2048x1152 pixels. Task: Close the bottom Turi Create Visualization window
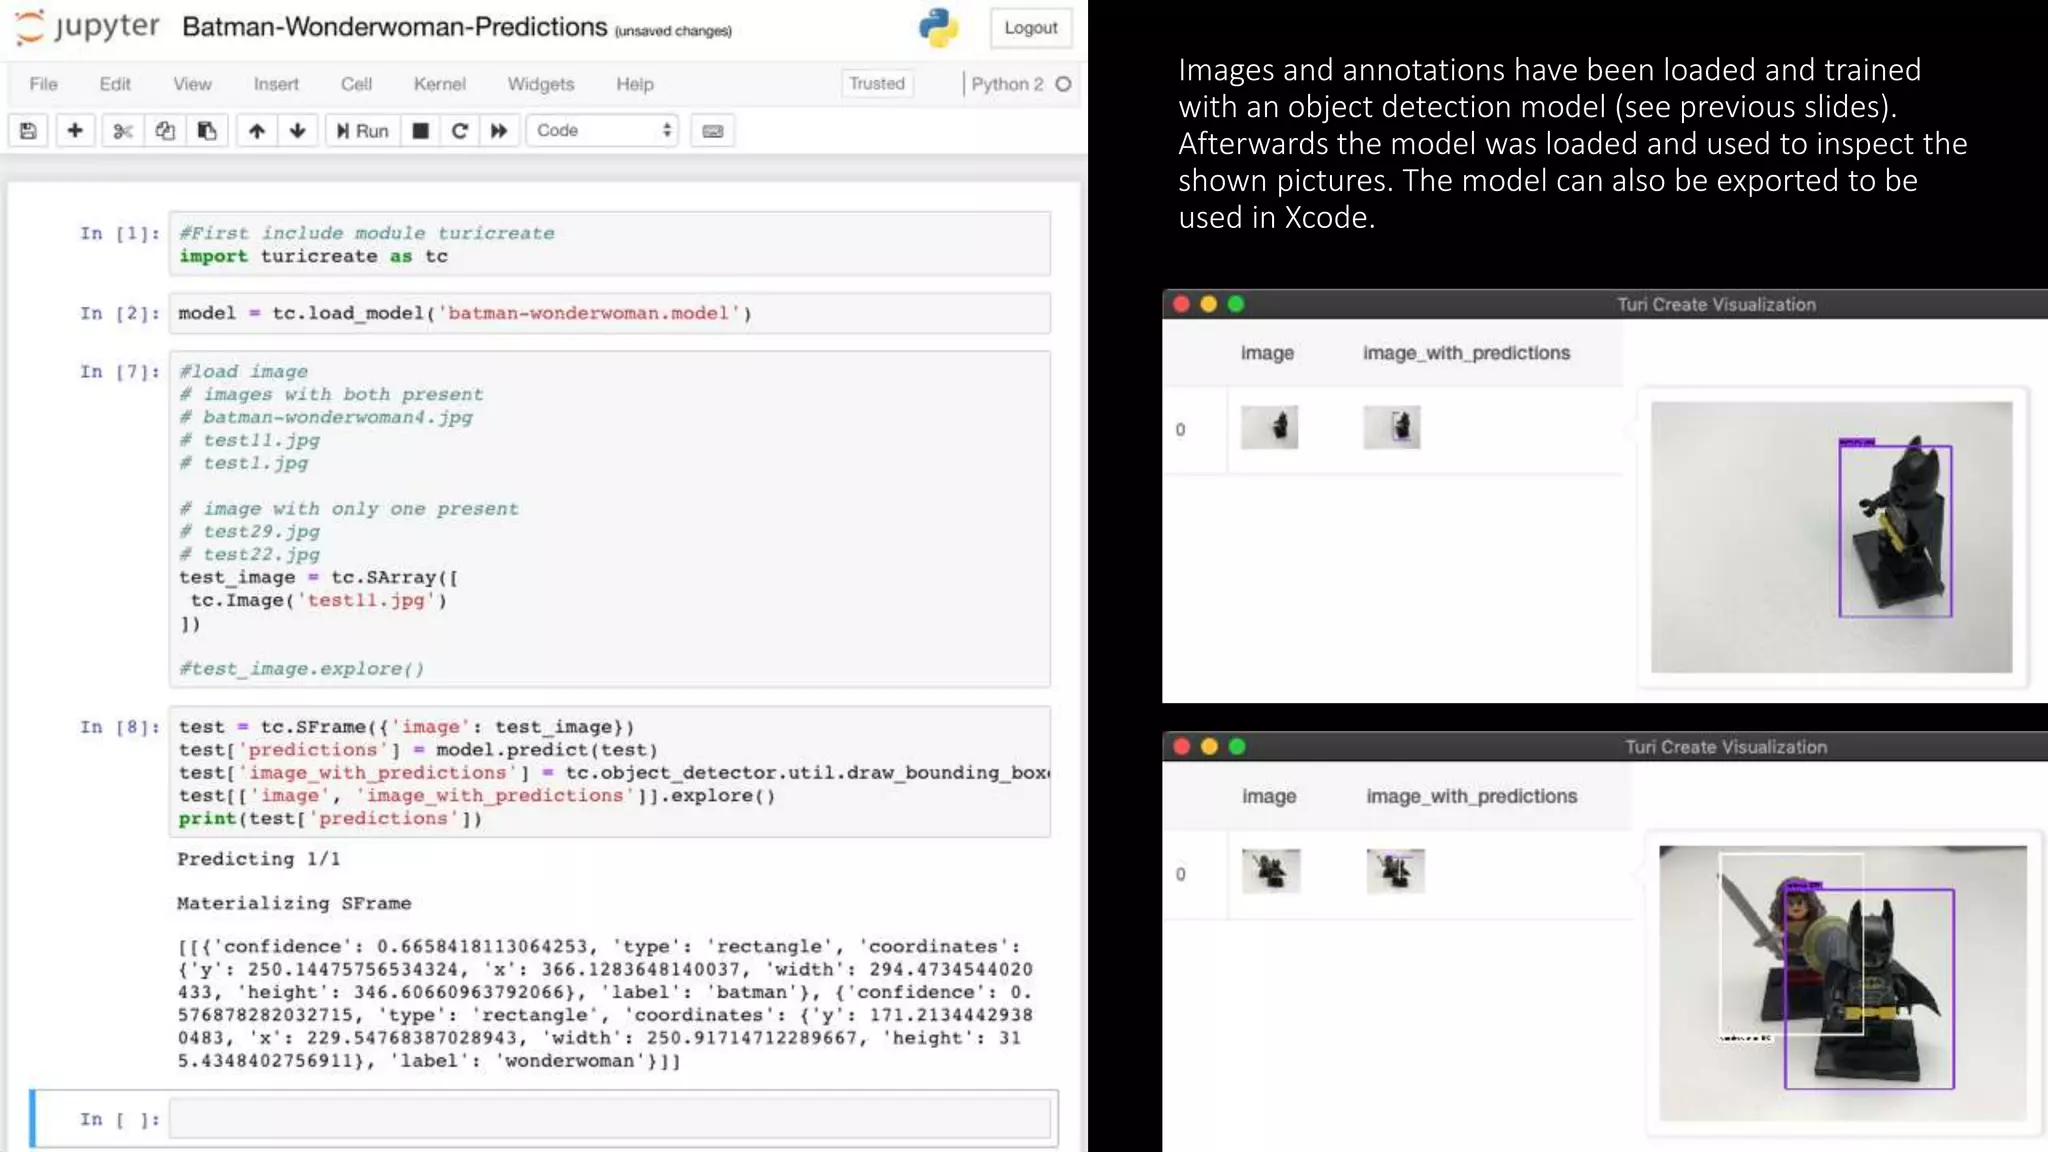(x=1181, y=746)
